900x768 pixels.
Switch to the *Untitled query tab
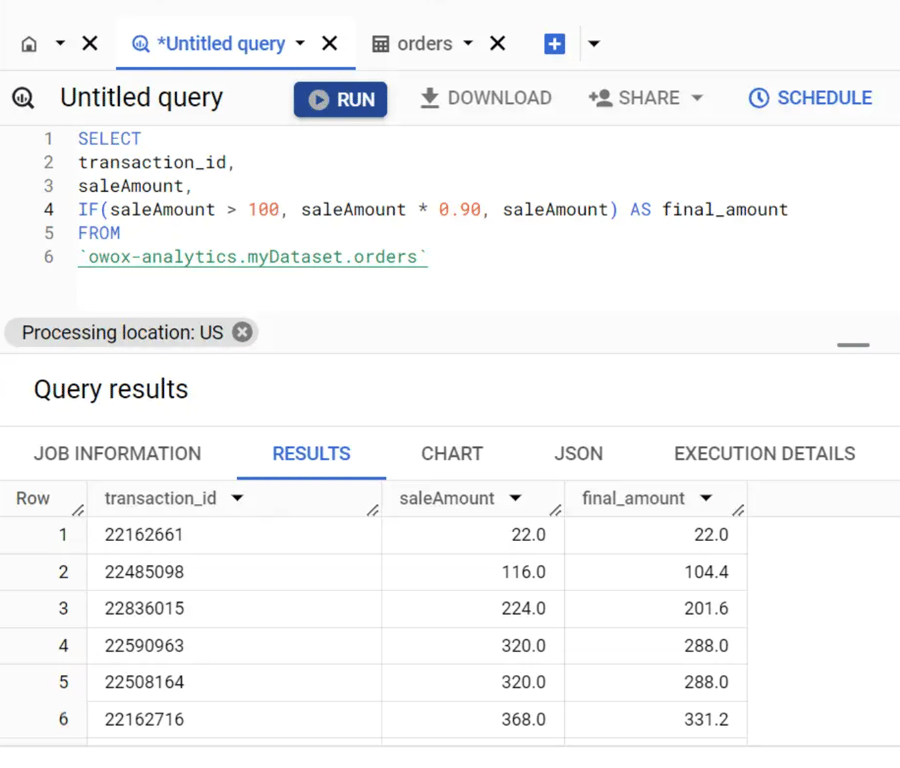point(221,44)
